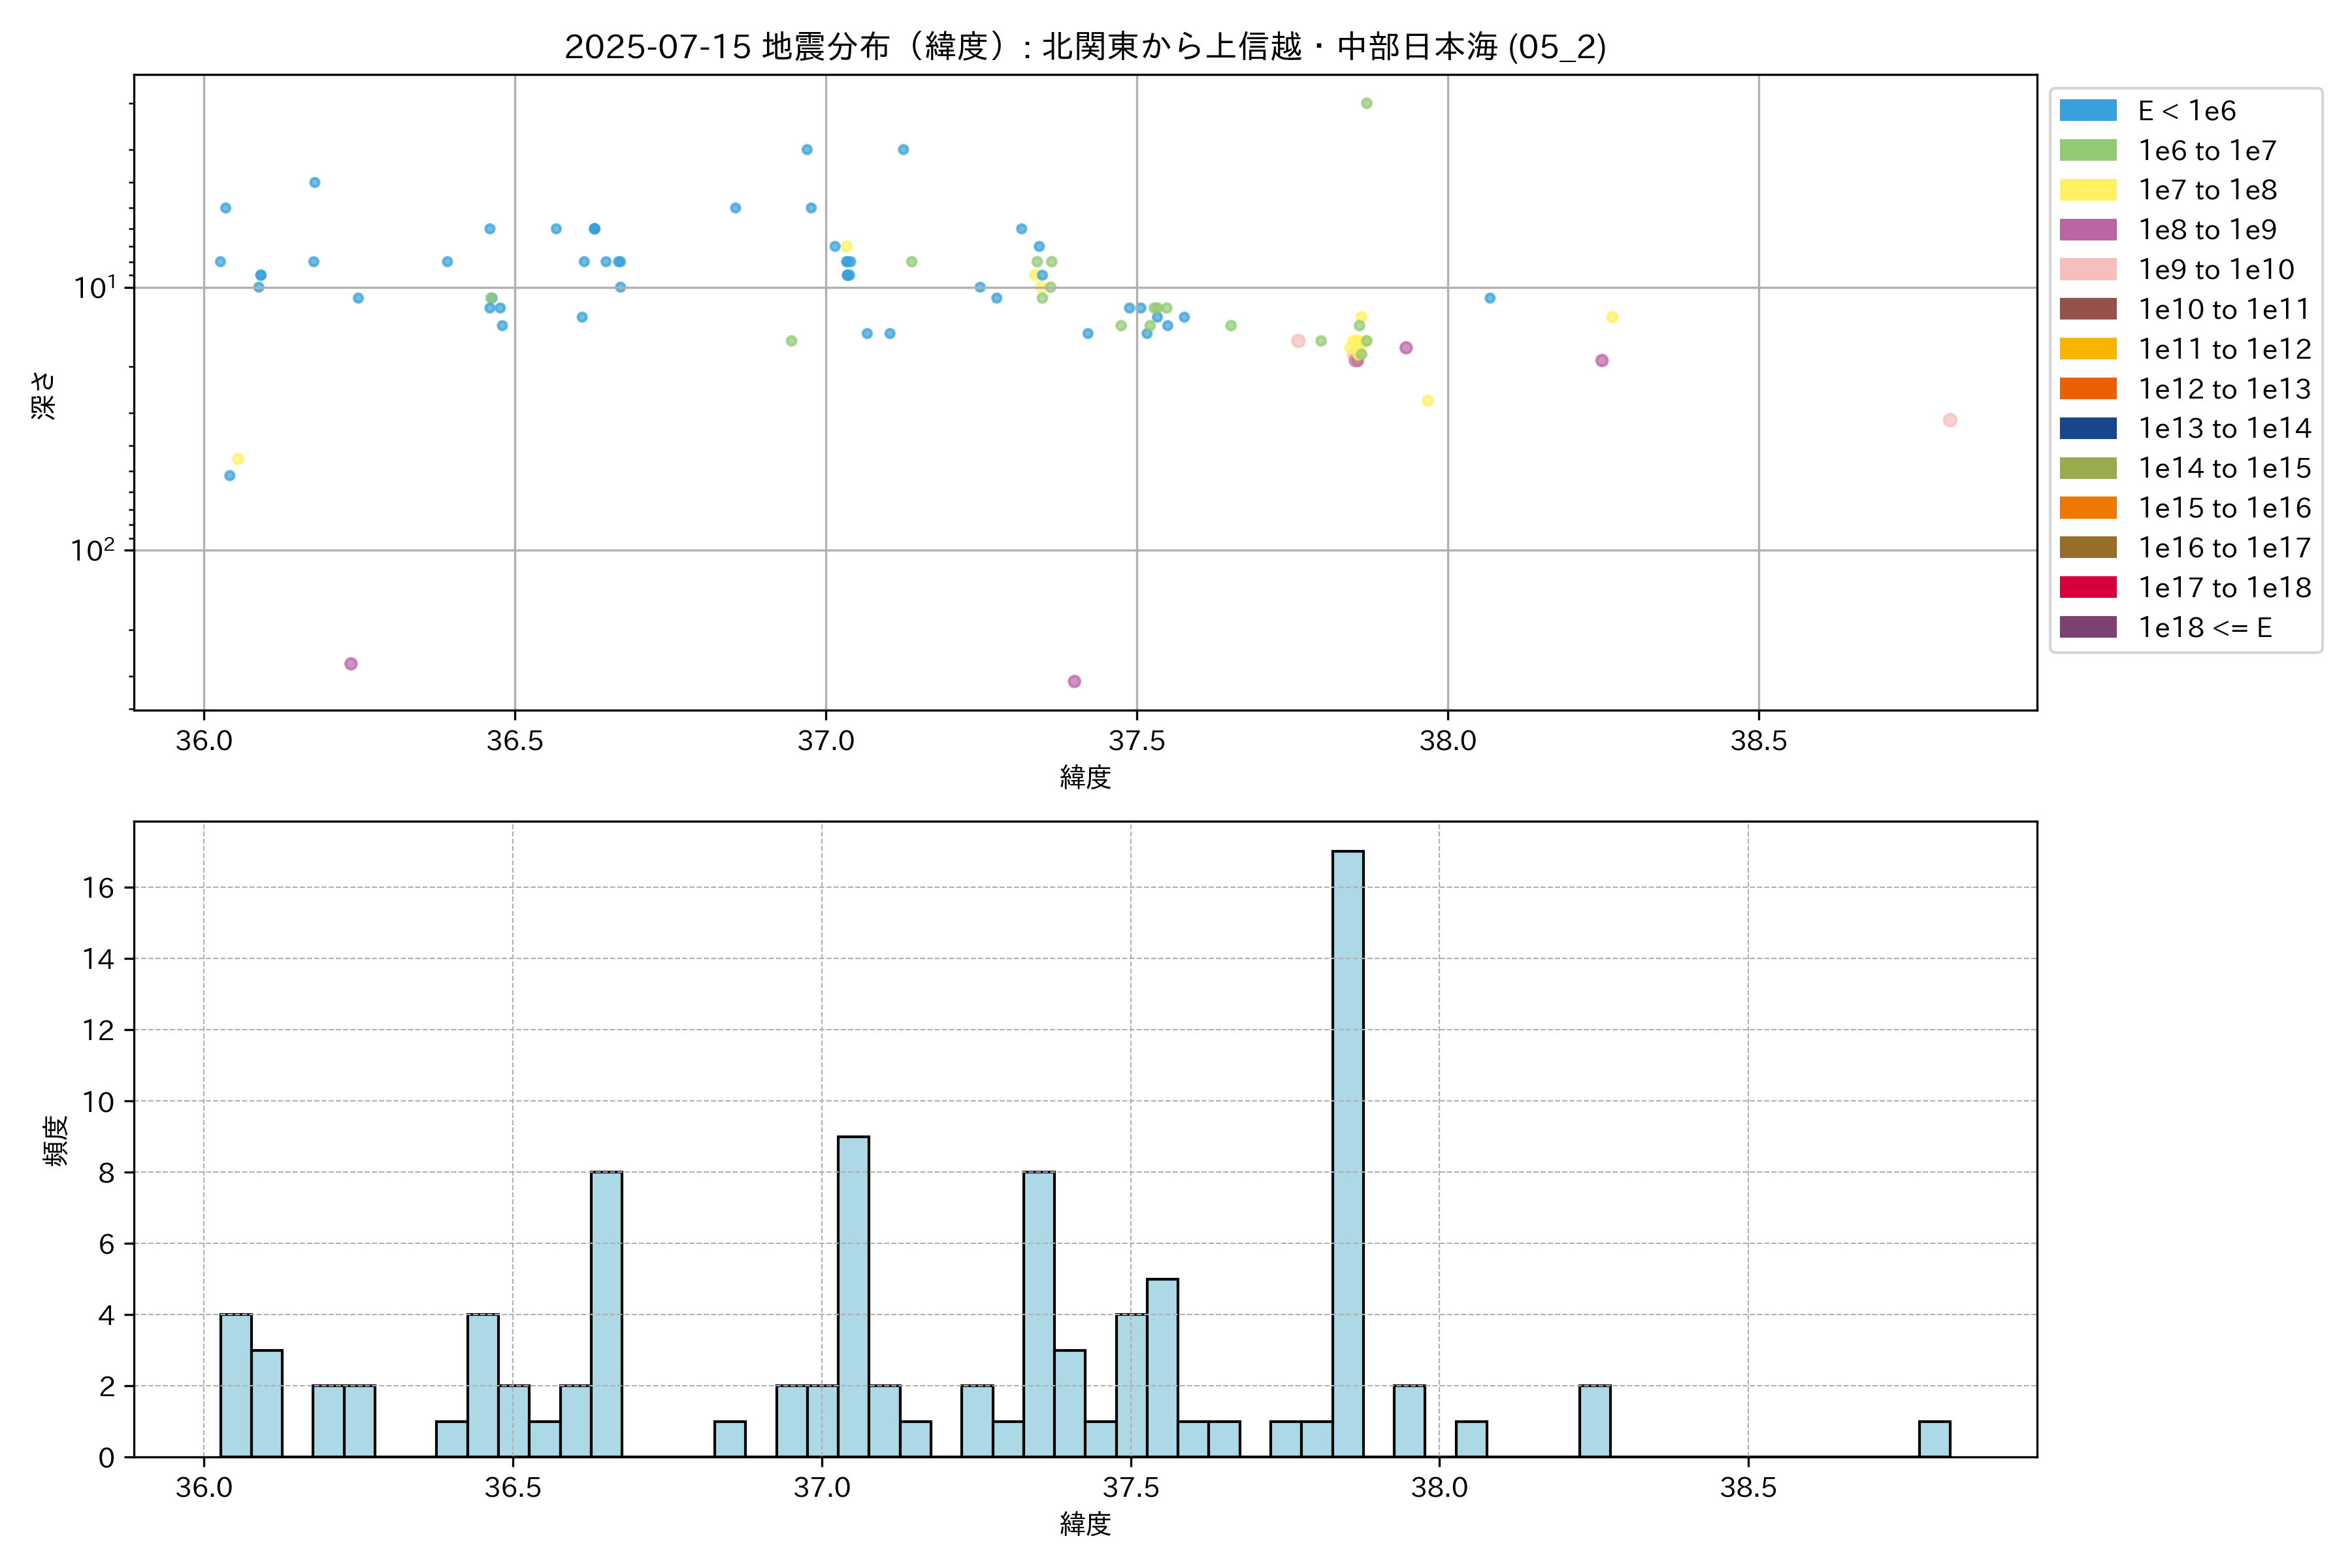Viewport: 2352px width, 1568px height.
Task: Click the green scatter point at top near 37.87
Action: (1367, 104)
